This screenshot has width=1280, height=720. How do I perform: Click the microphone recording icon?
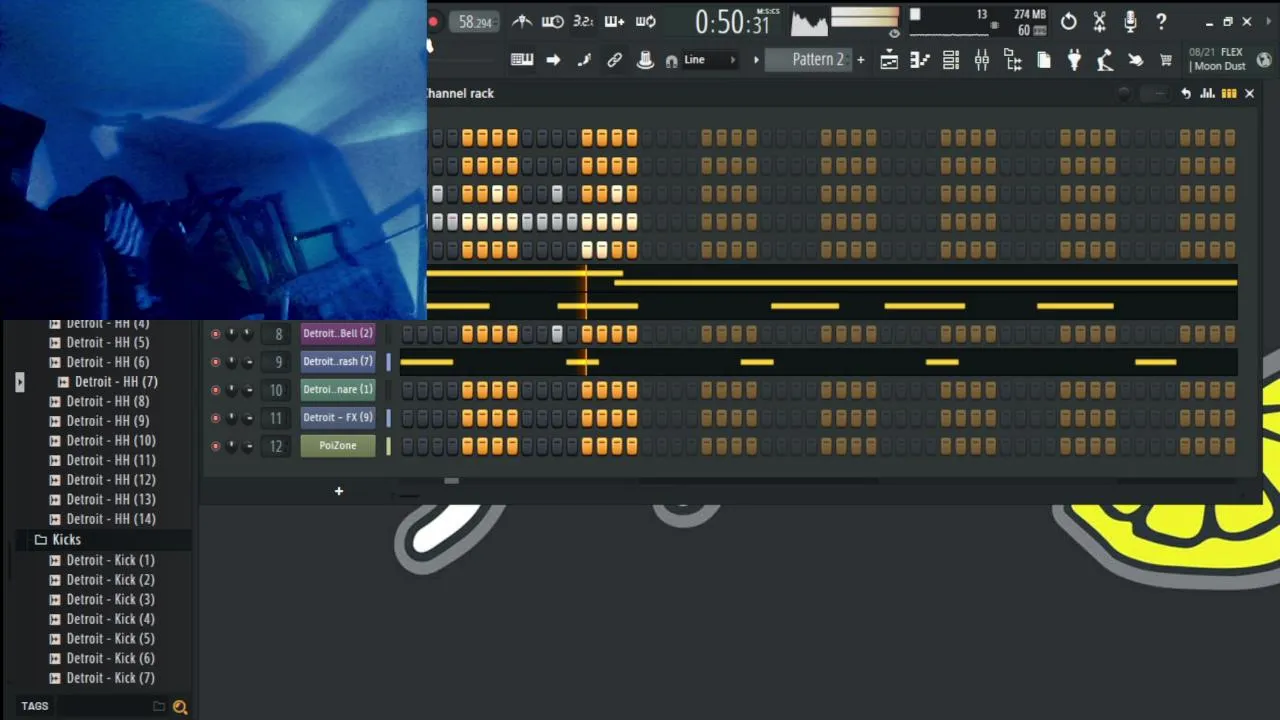[1130, 21]
